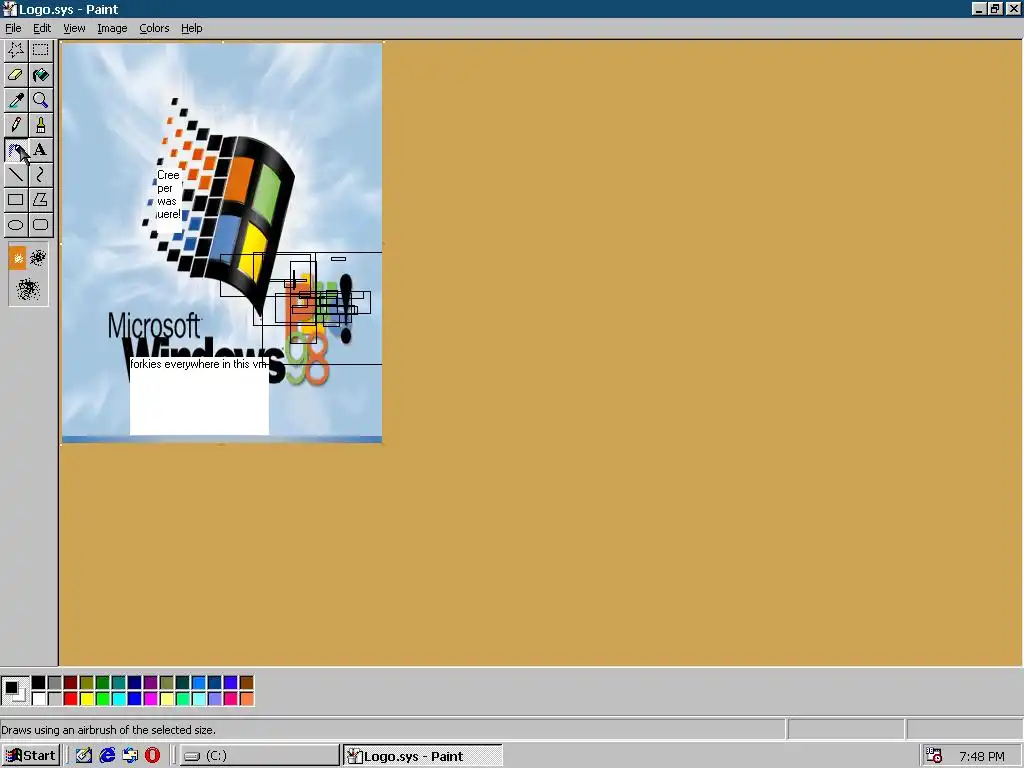1024x768 pixels.
Task: Pick the bright cyan swatch
Action: pyautogui.click(x=119, y=699)
